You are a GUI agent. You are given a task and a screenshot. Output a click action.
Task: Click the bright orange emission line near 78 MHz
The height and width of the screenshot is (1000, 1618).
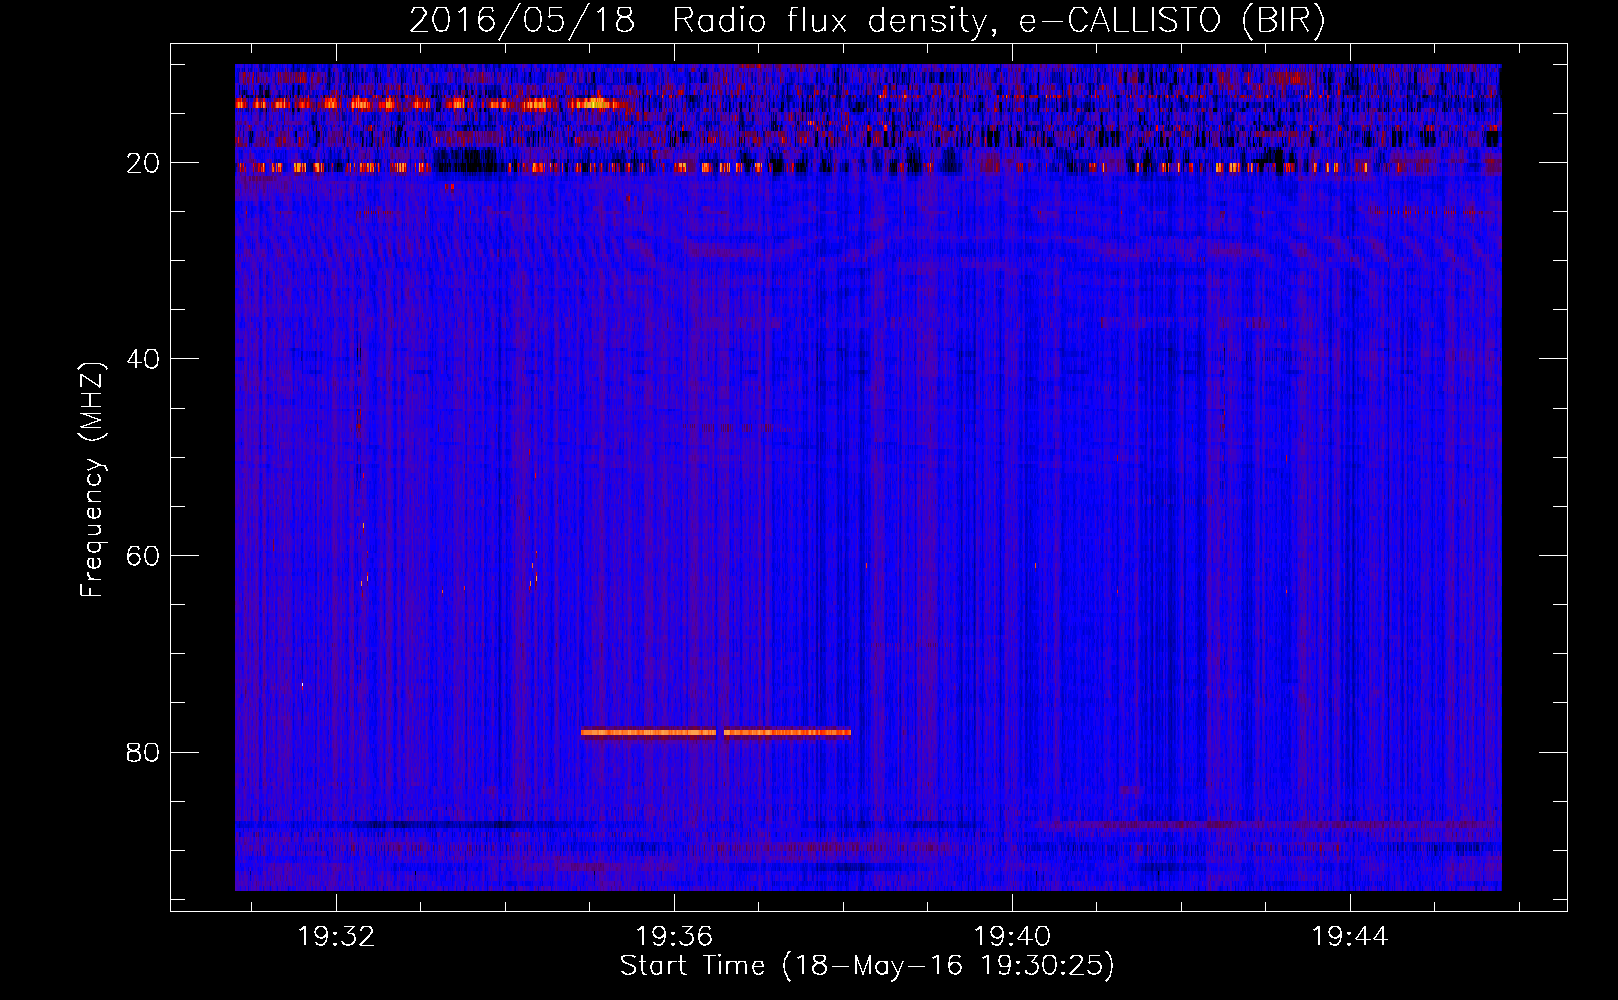click(x=716, y=732)
